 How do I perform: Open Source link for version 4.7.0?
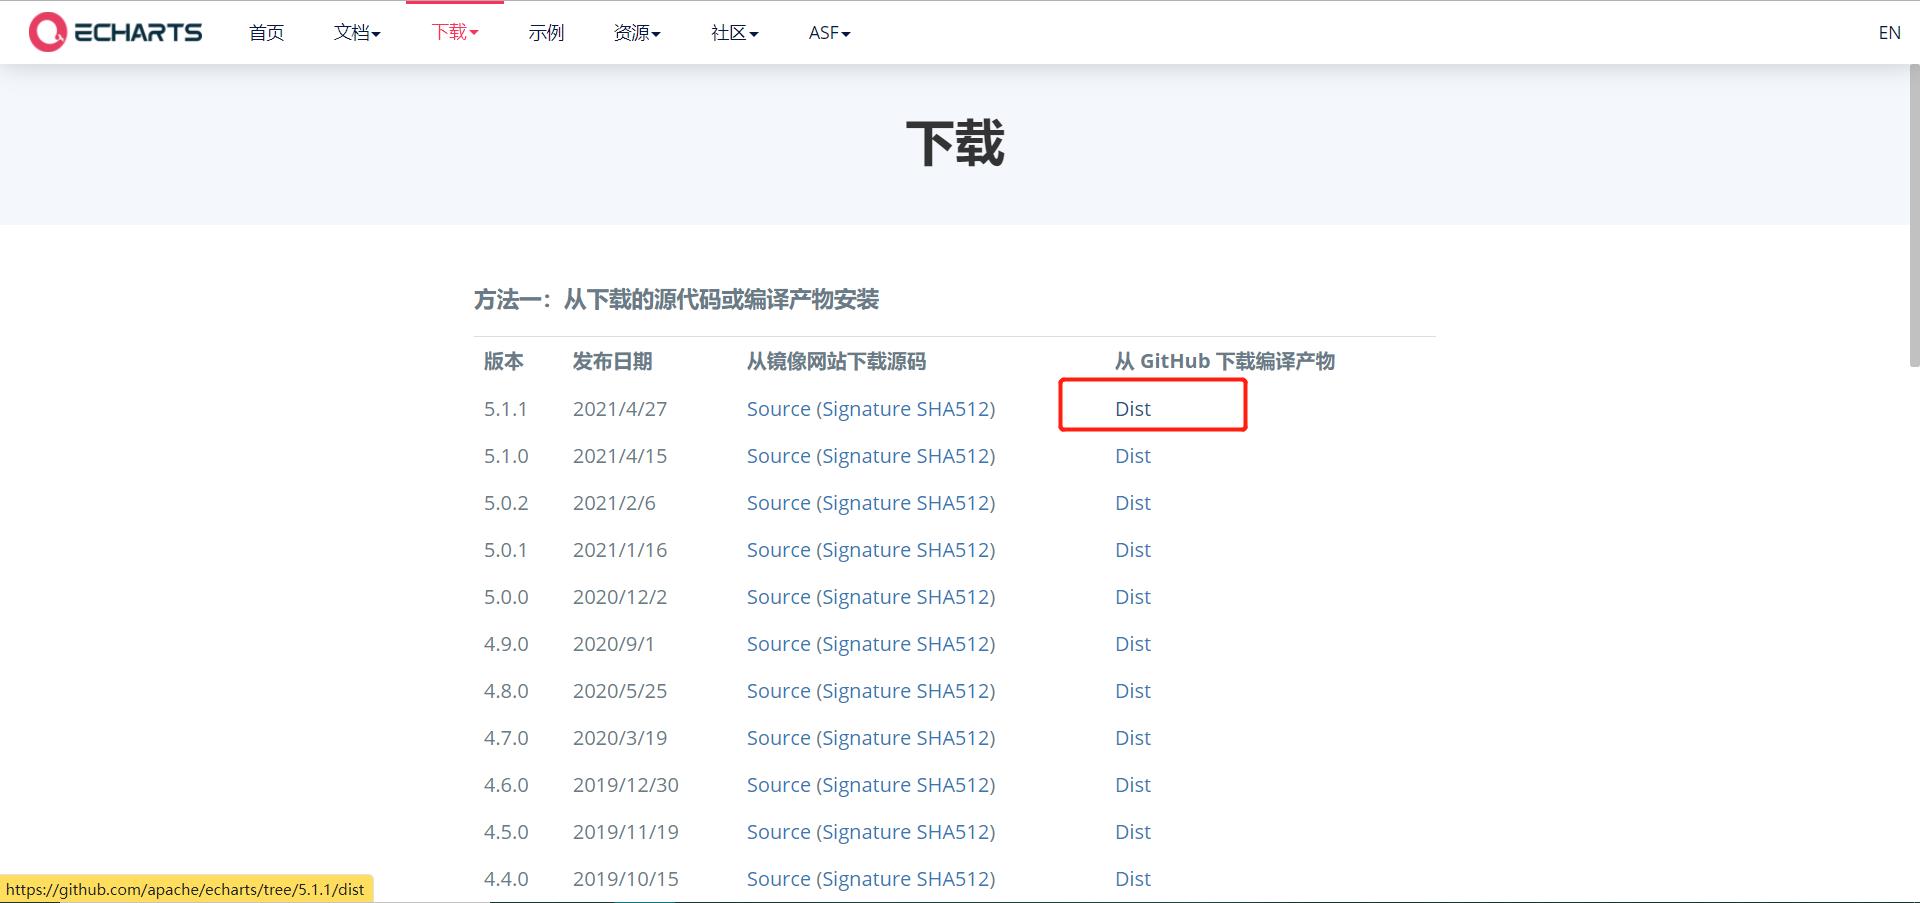(778, 738)
